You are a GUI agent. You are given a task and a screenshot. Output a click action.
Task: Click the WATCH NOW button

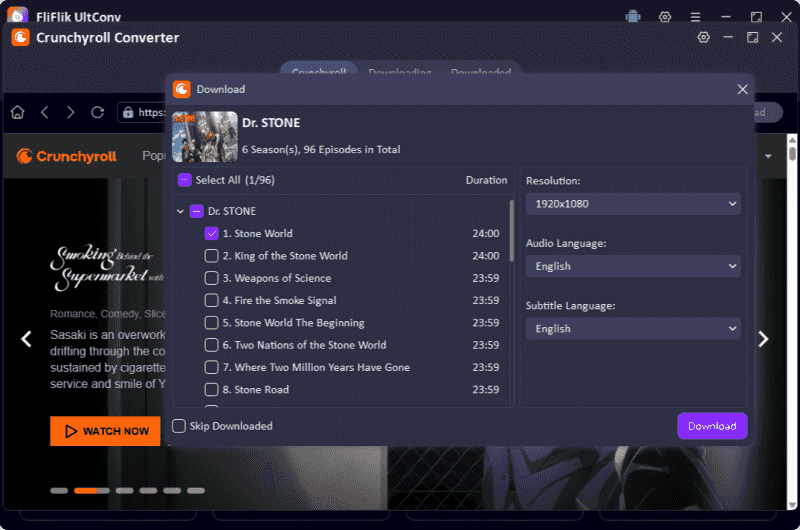click(x=105, y=431)
